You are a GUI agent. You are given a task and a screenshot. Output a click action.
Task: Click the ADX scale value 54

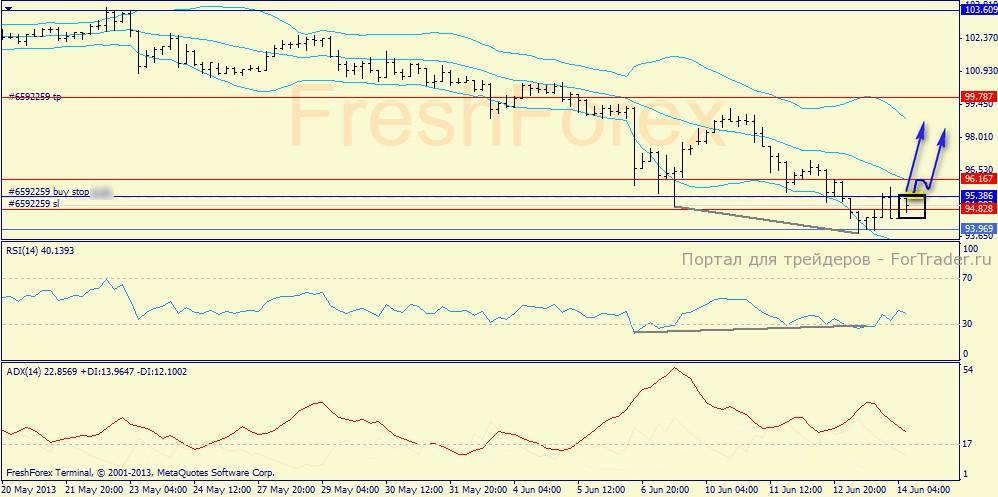969,370
